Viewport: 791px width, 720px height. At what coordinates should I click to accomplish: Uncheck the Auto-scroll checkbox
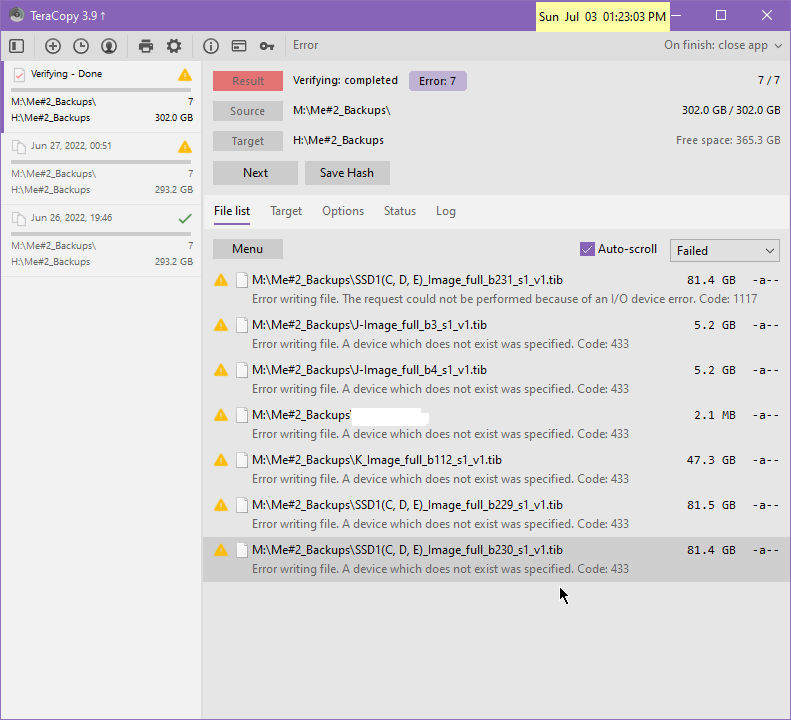coord(587,249)
